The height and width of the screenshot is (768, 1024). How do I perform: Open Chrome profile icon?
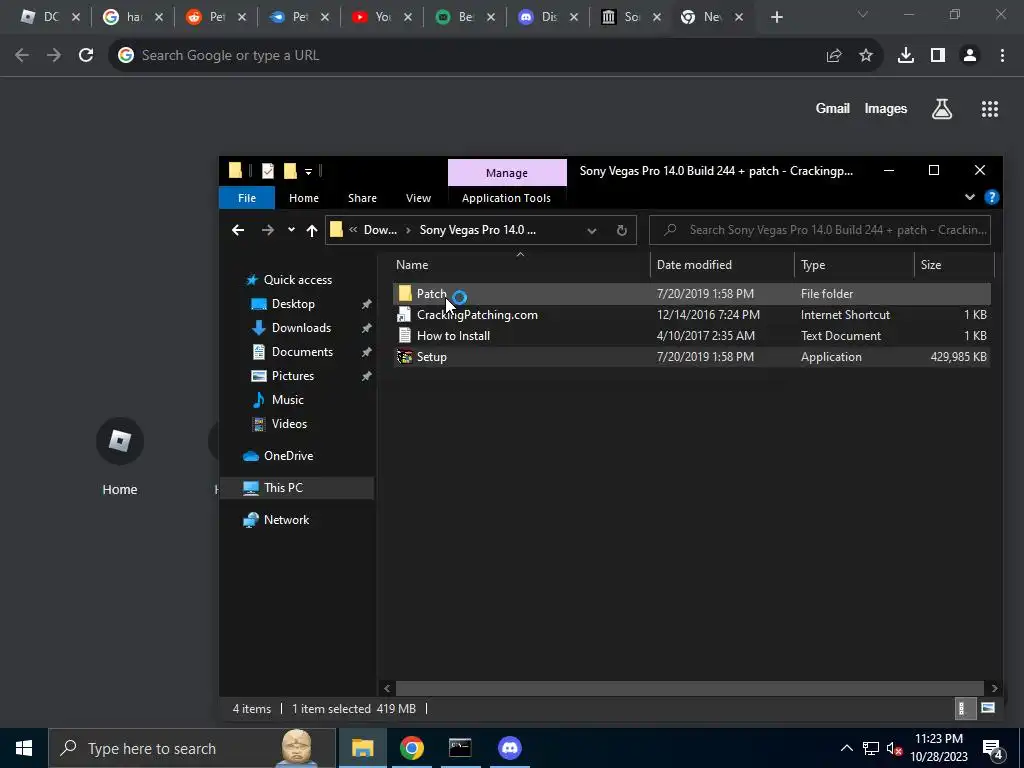tap(970, 56)
